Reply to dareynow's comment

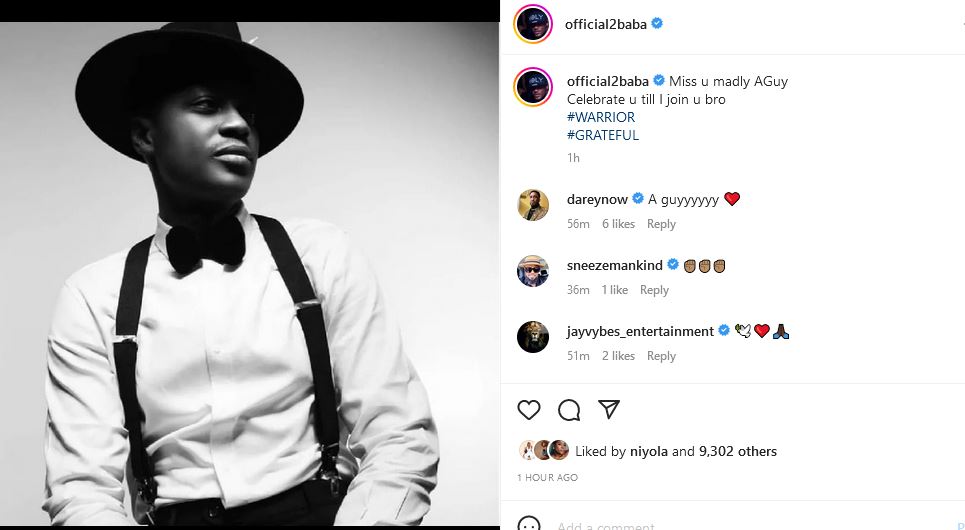click(661, 224)
